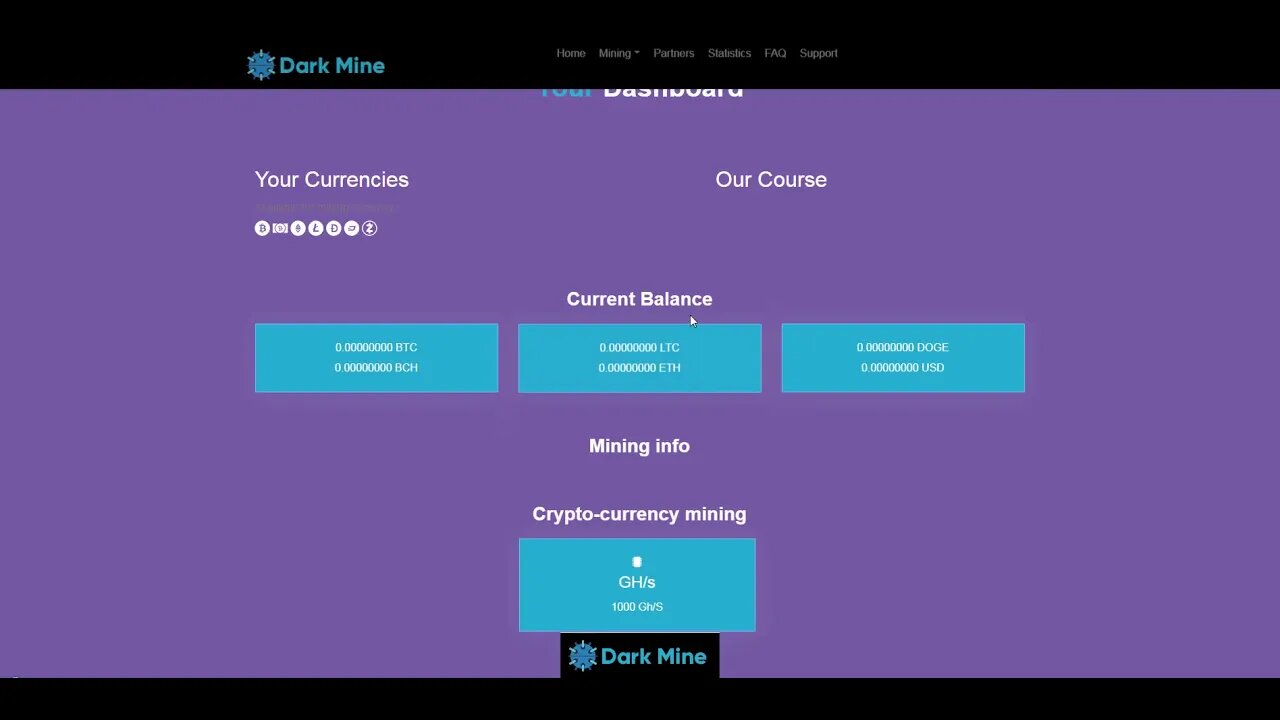Click the Dark Mine logo in header
Image resolution: width=1280 pixels, height=720 pixels.
coord(316,65)
